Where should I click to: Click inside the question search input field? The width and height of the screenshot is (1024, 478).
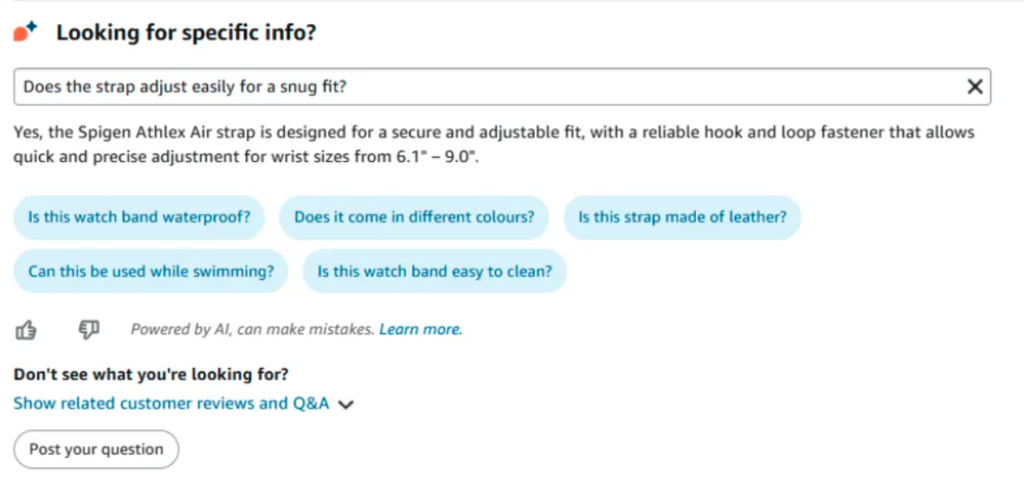(x=502, y=87)
